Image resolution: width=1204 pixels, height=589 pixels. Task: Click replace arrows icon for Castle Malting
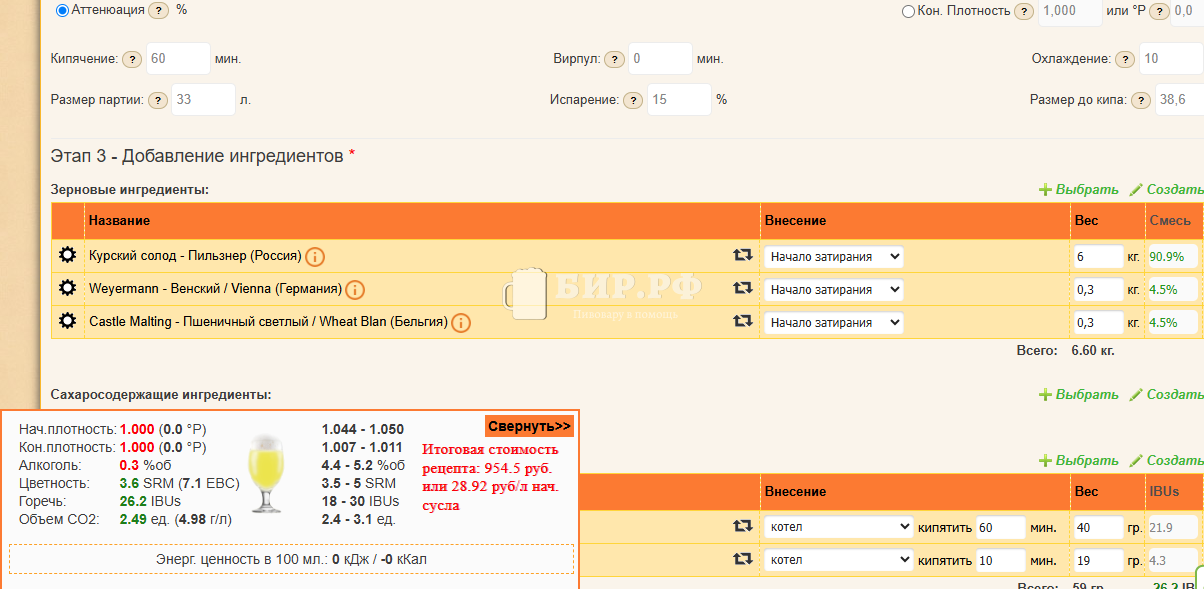pyautogui.click(x=742, y=321)
